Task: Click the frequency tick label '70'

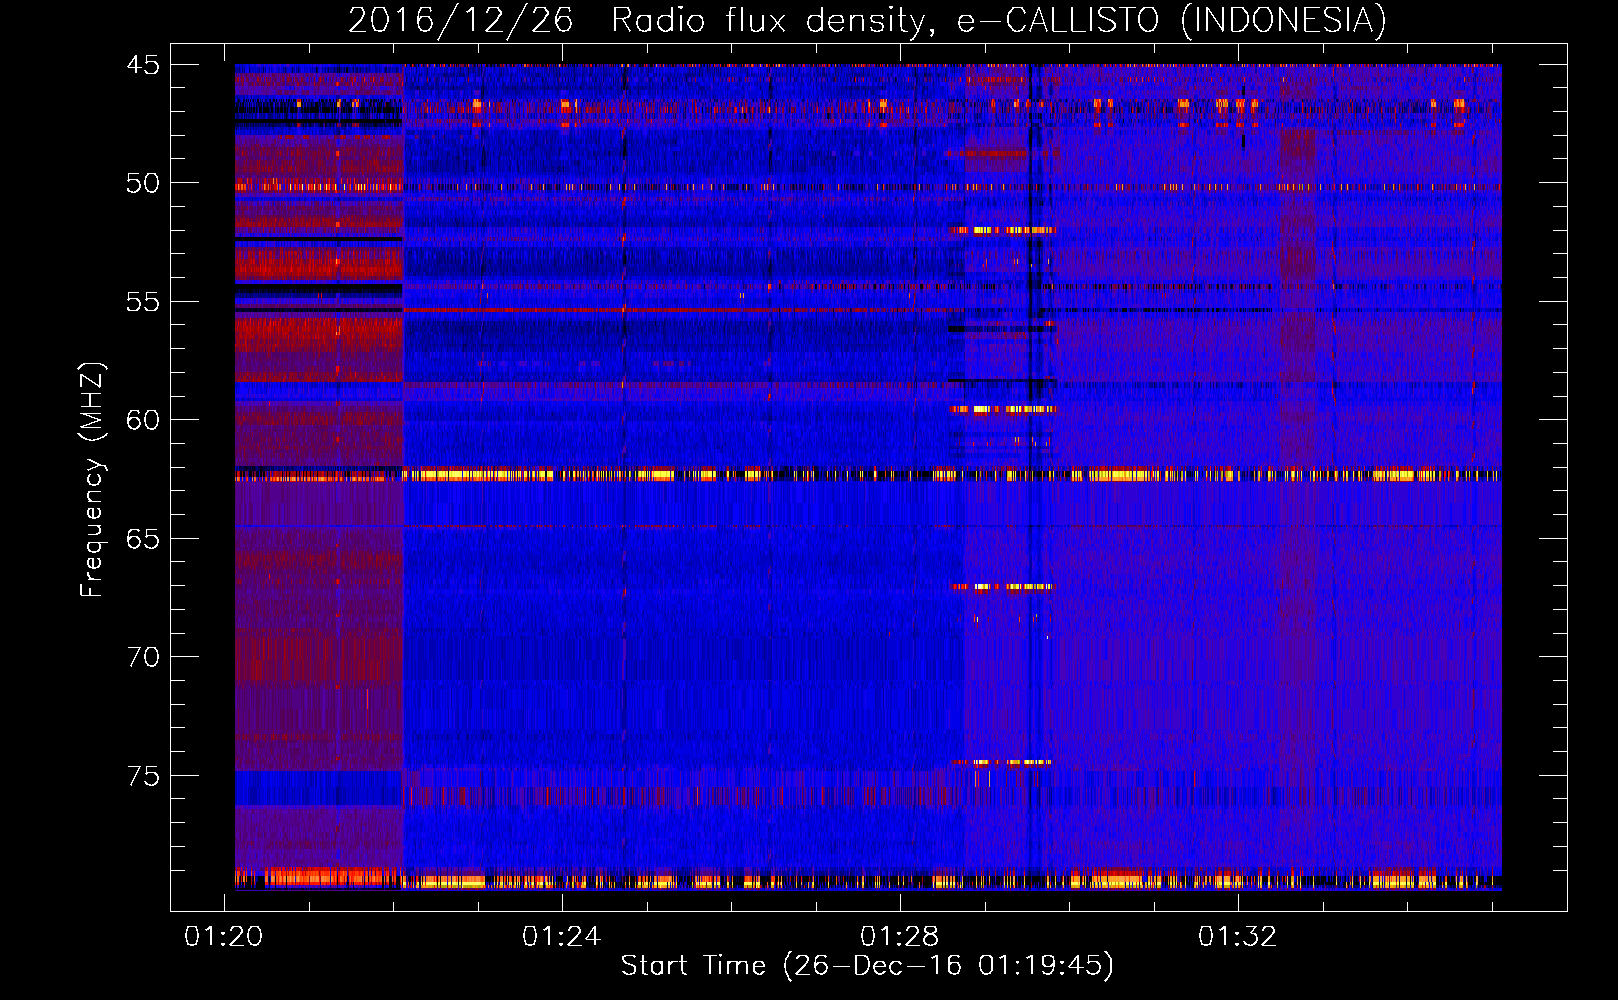Action: pyautogui.click(x=143, y=657)
